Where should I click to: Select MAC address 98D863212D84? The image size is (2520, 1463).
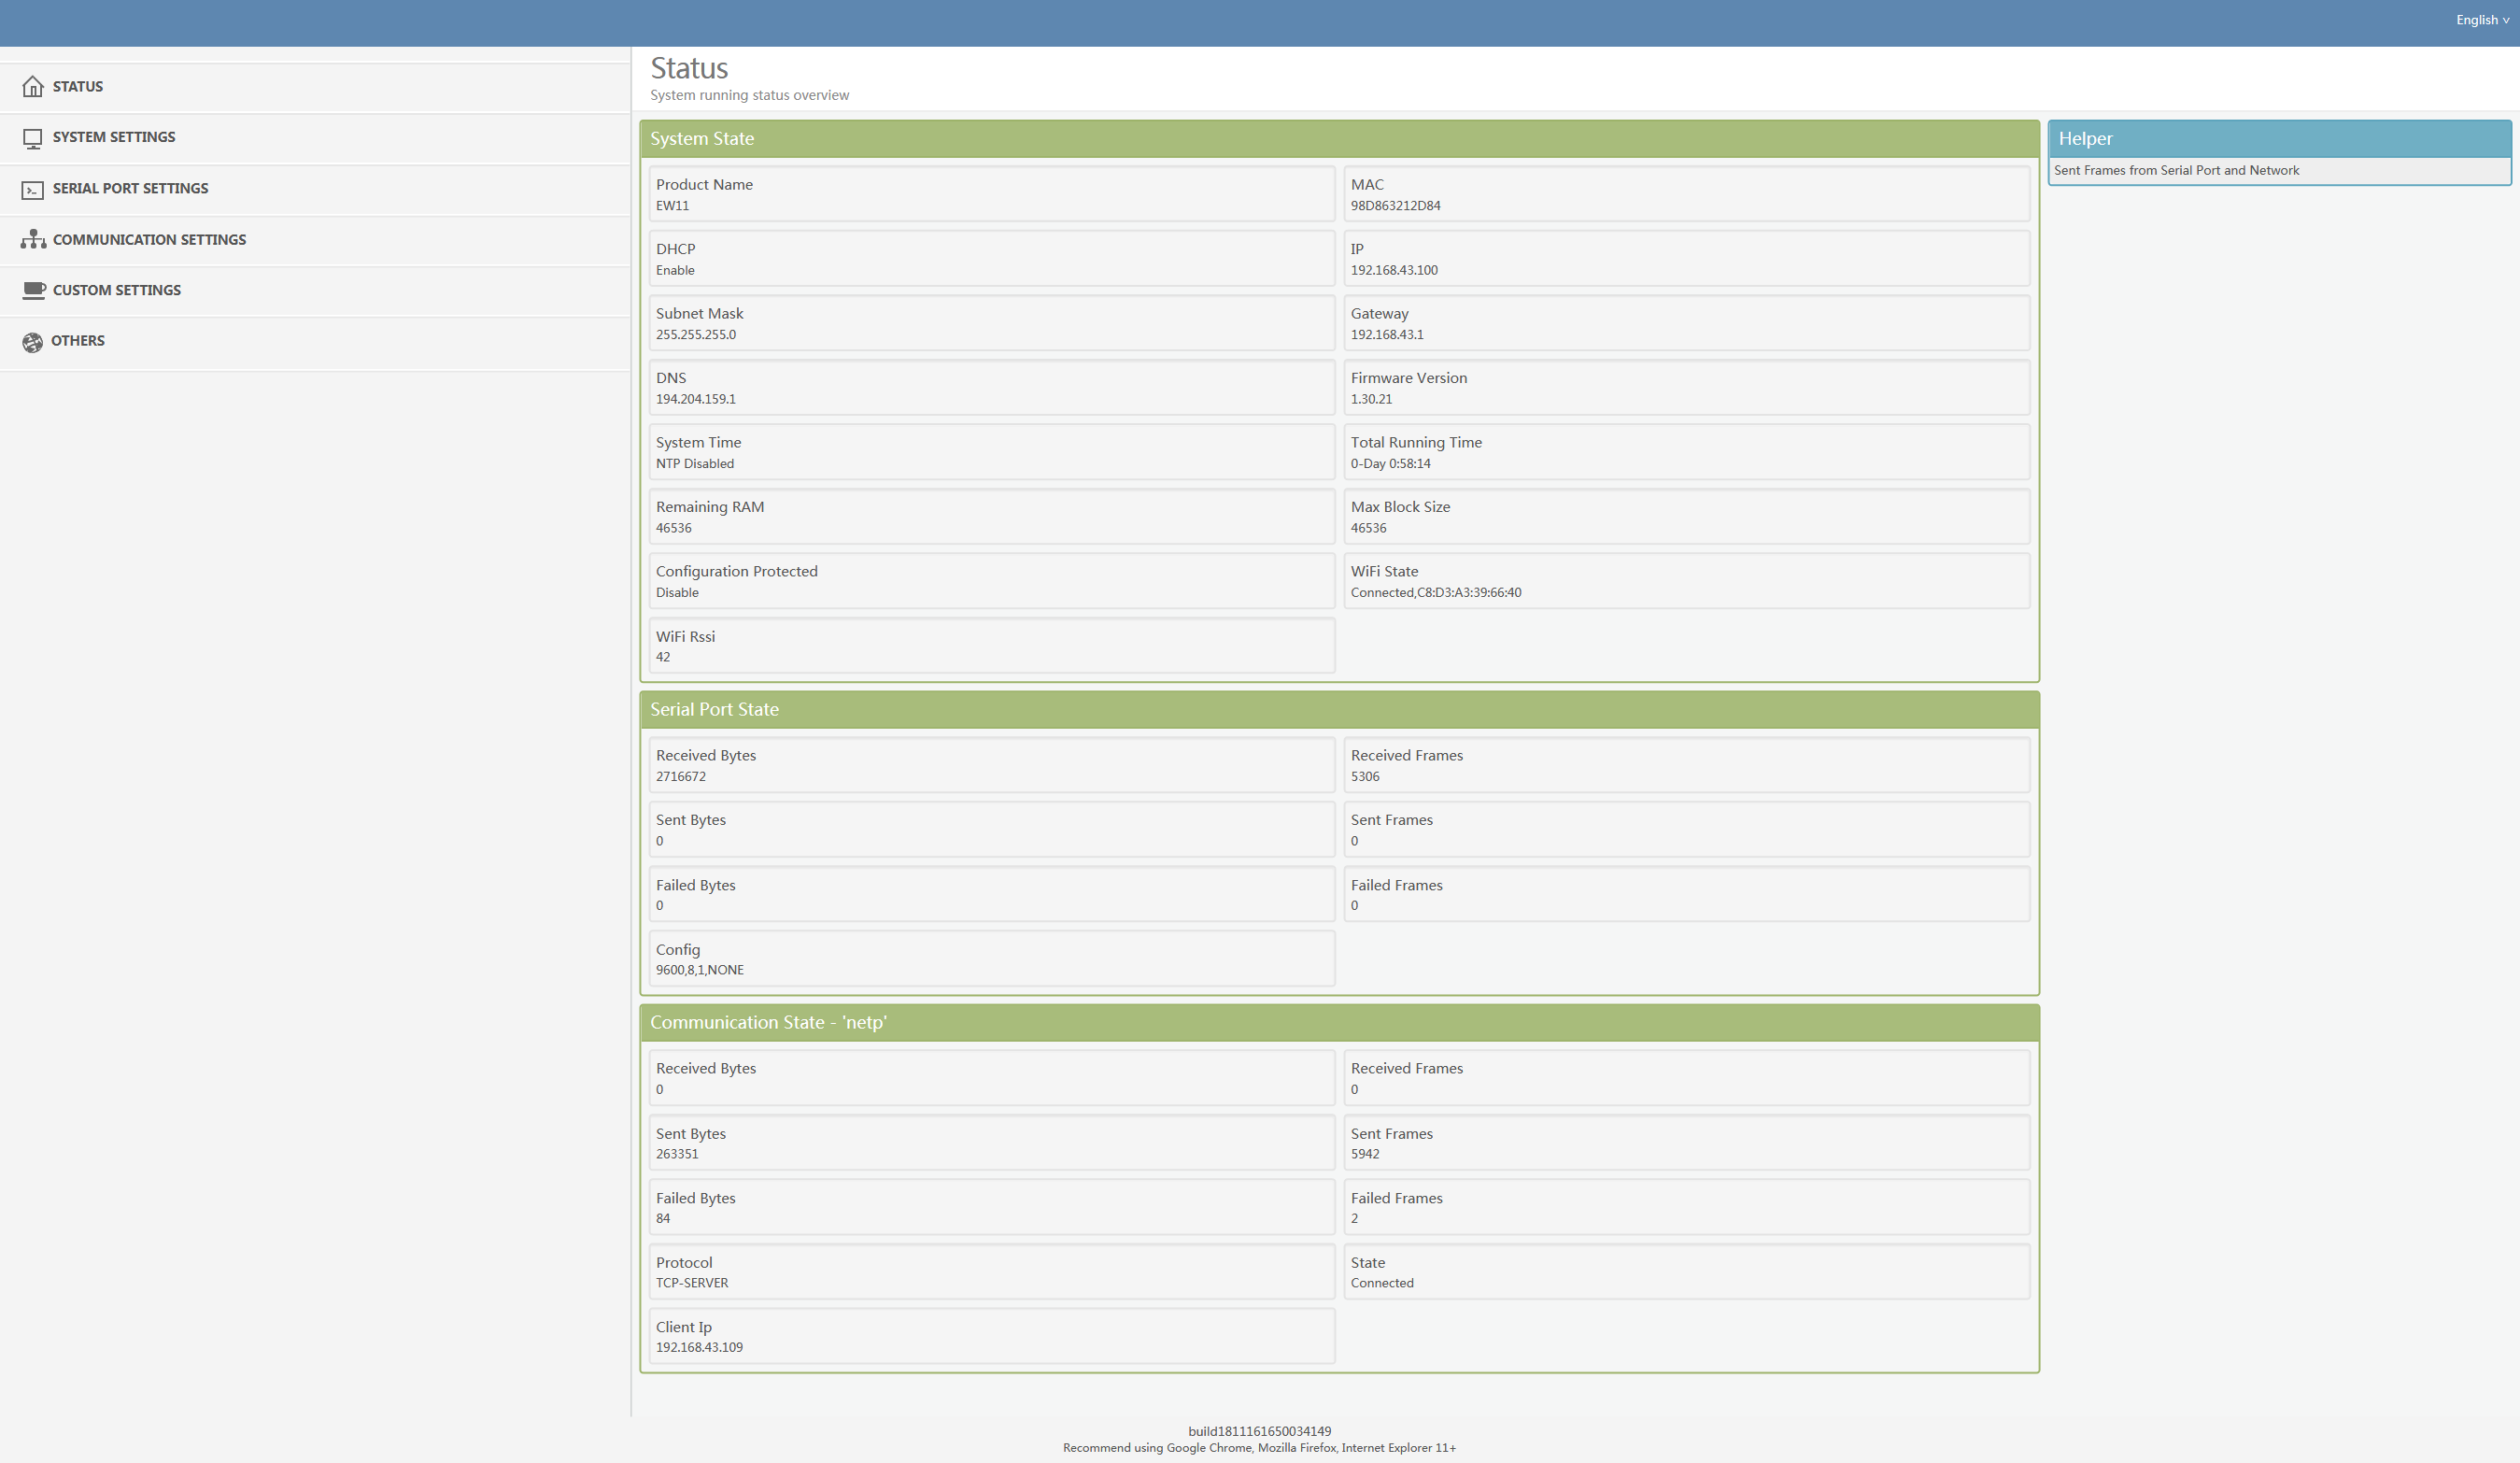(x=1395, y=206)
